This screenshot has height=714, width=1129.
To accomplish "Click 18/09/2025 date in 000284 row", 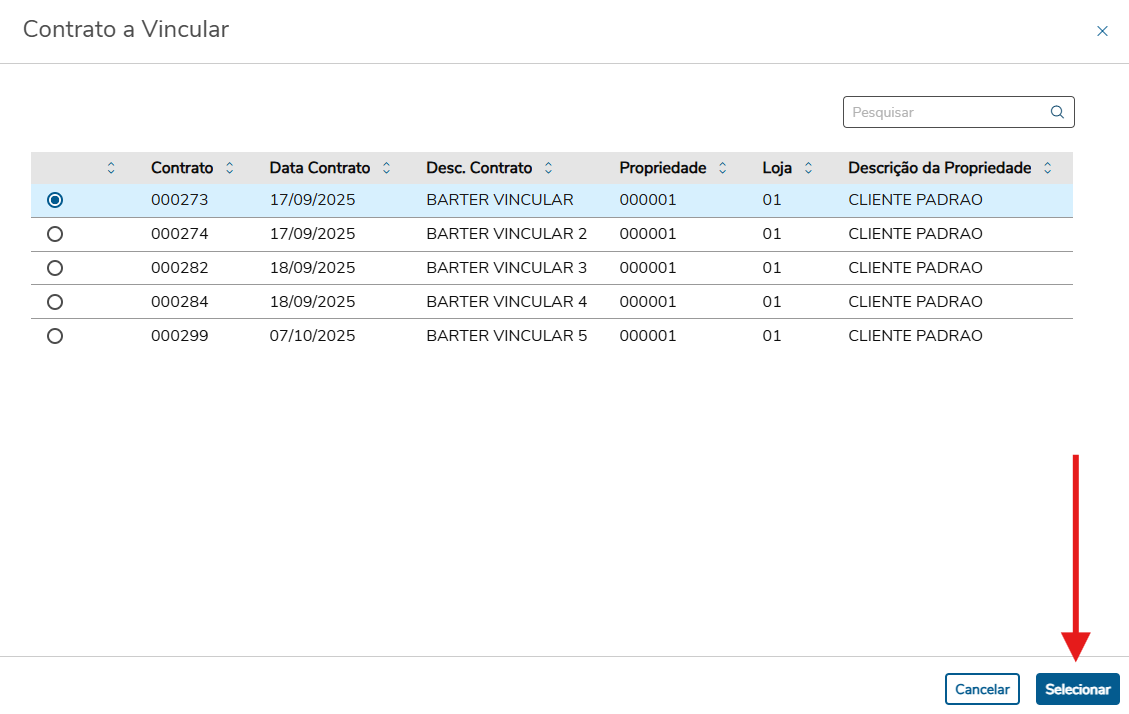I will tap(312, 302).
